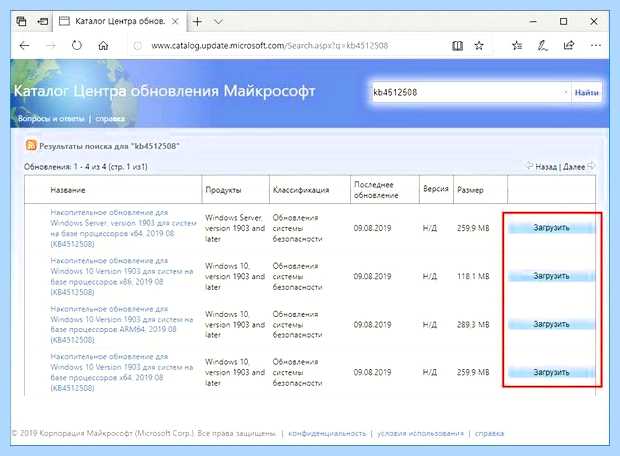Click Загрузить for the 118.1 MB update
620x456 pixels.
(551, 276)
